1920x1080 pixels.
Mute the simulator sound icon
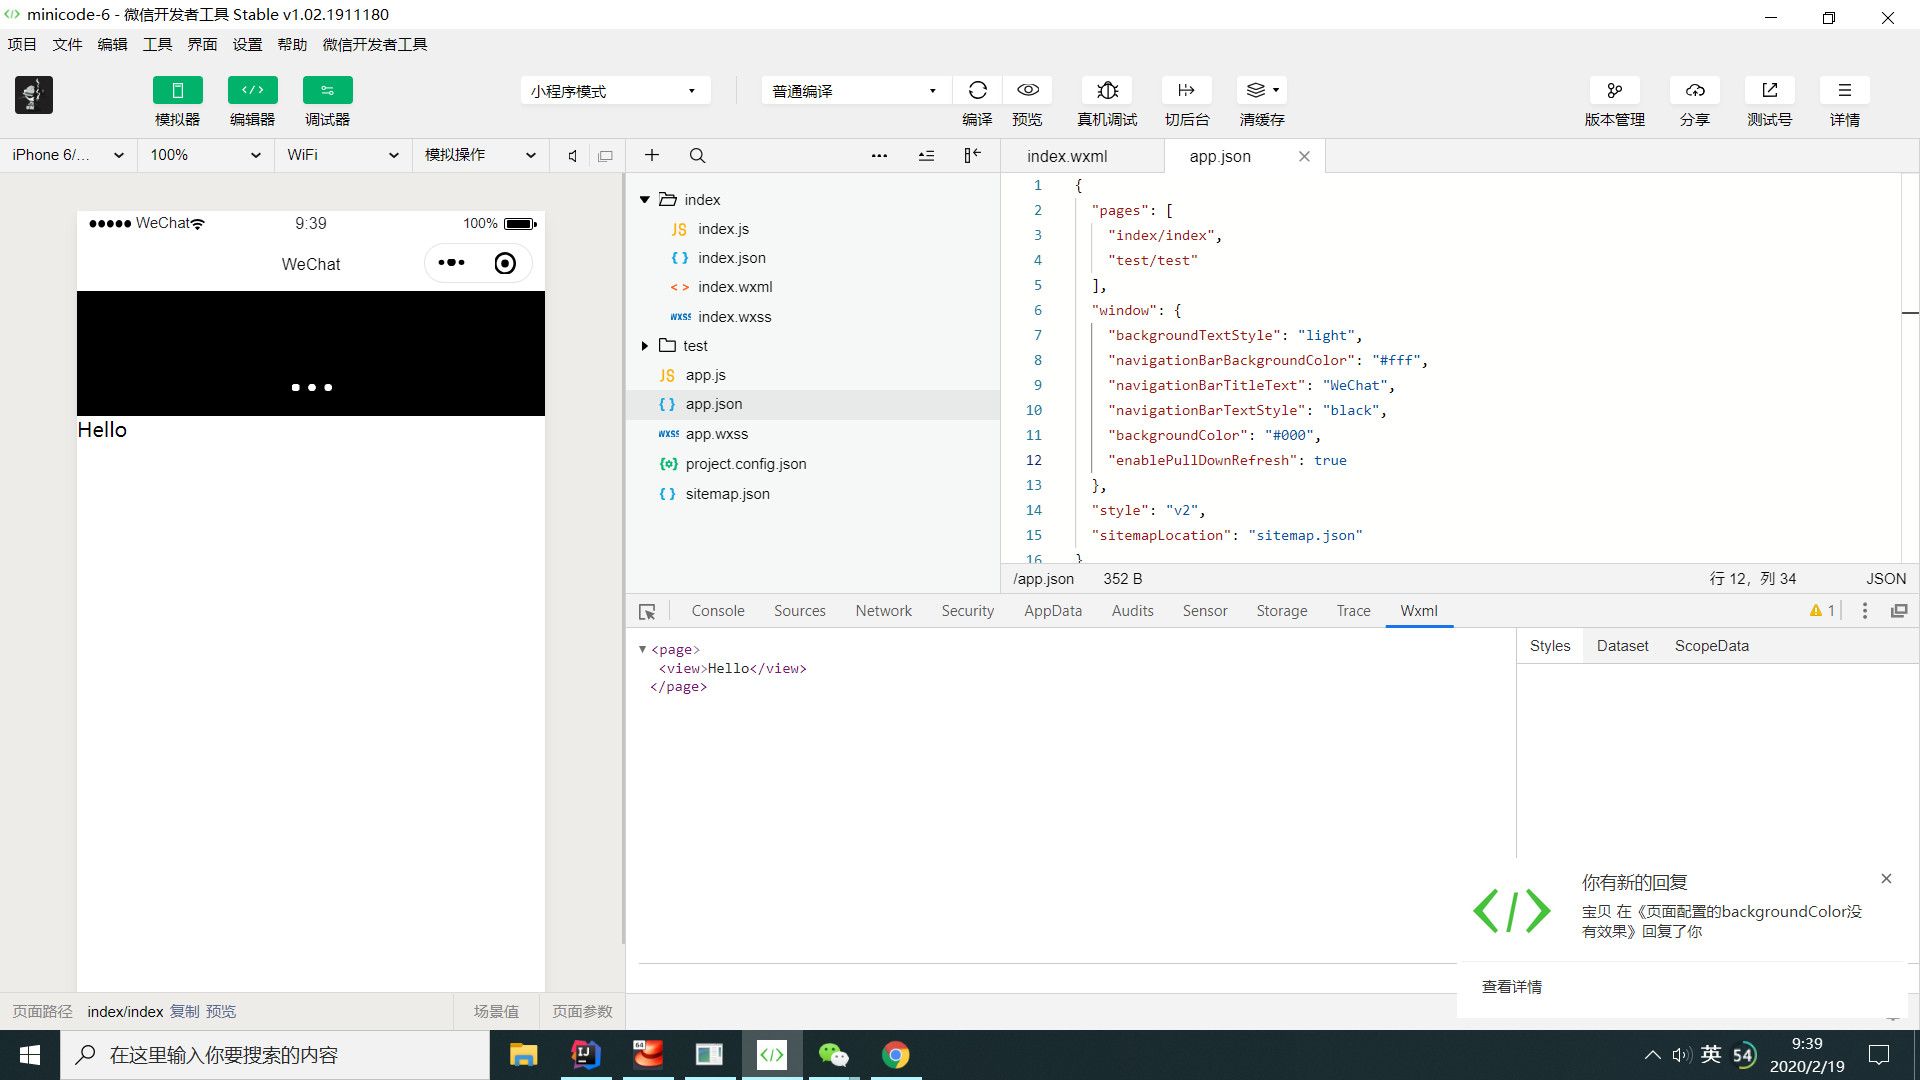pyautogui.click(x=572, y=156)
